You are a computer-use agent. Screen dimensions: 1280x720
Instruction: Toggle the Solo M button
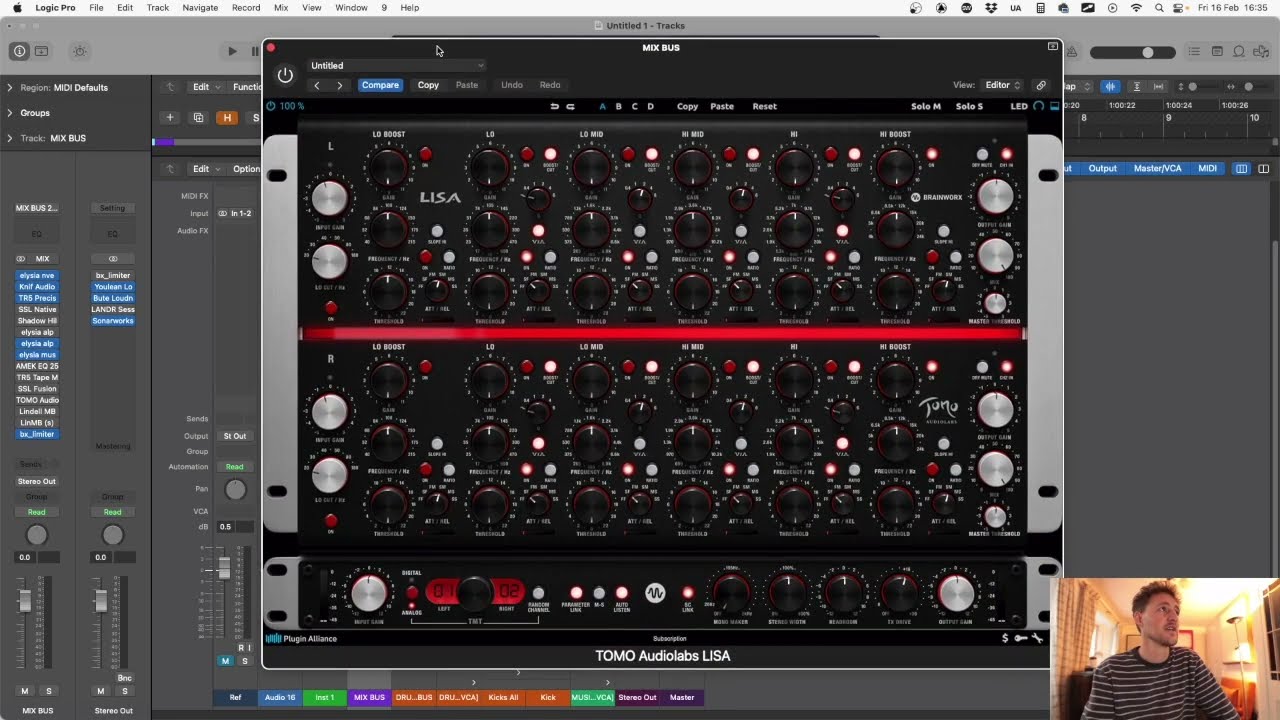click(926, 106)
